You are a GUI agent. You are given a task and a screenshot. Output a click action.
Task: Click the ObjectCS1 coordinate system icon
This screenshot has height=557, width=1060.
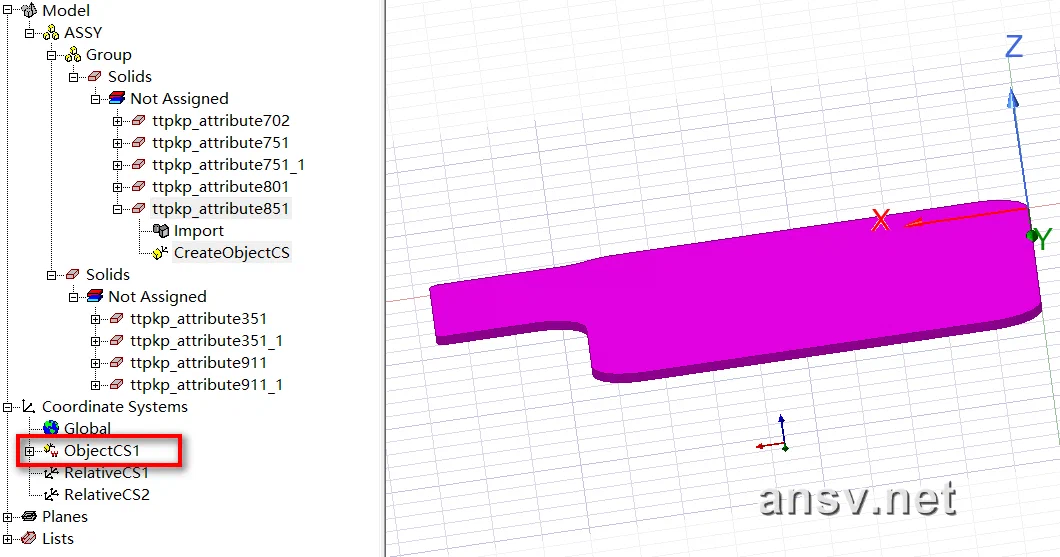[x=51, y=450]
